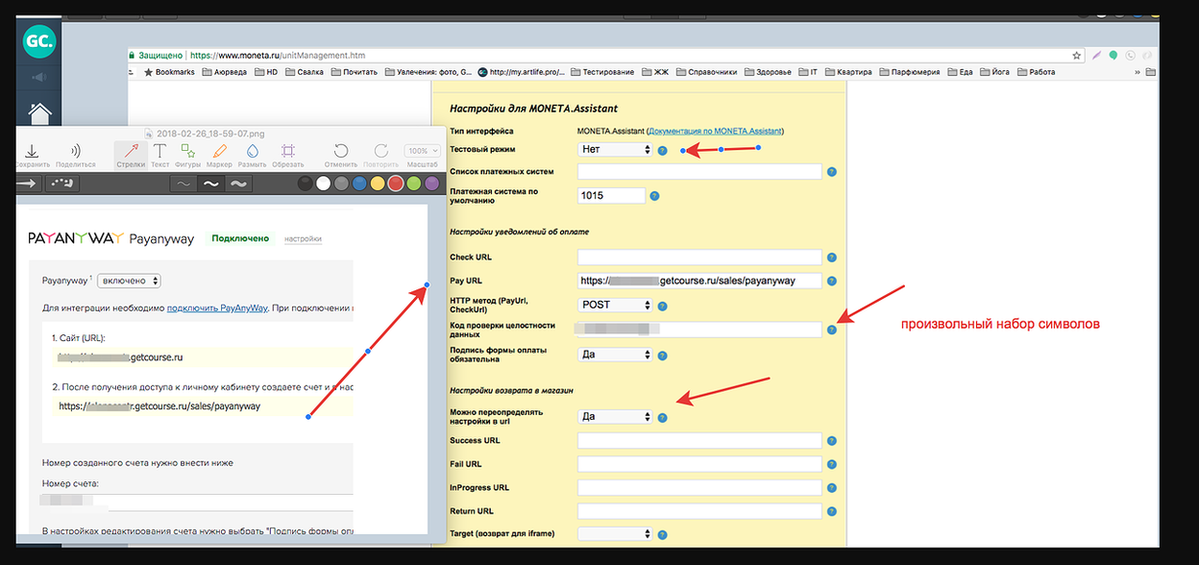The height and width of the screenshot is (565, 1199).
Task: Click the Отменить undo icon
Action: [341, 155]
